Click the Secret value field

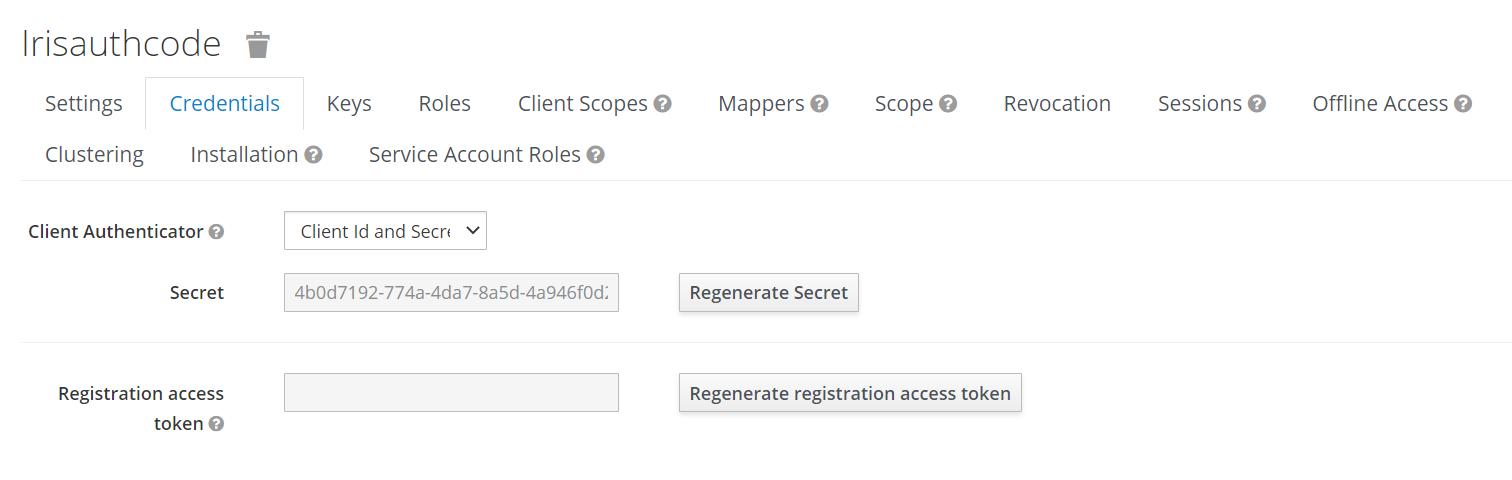pos(451,293)
